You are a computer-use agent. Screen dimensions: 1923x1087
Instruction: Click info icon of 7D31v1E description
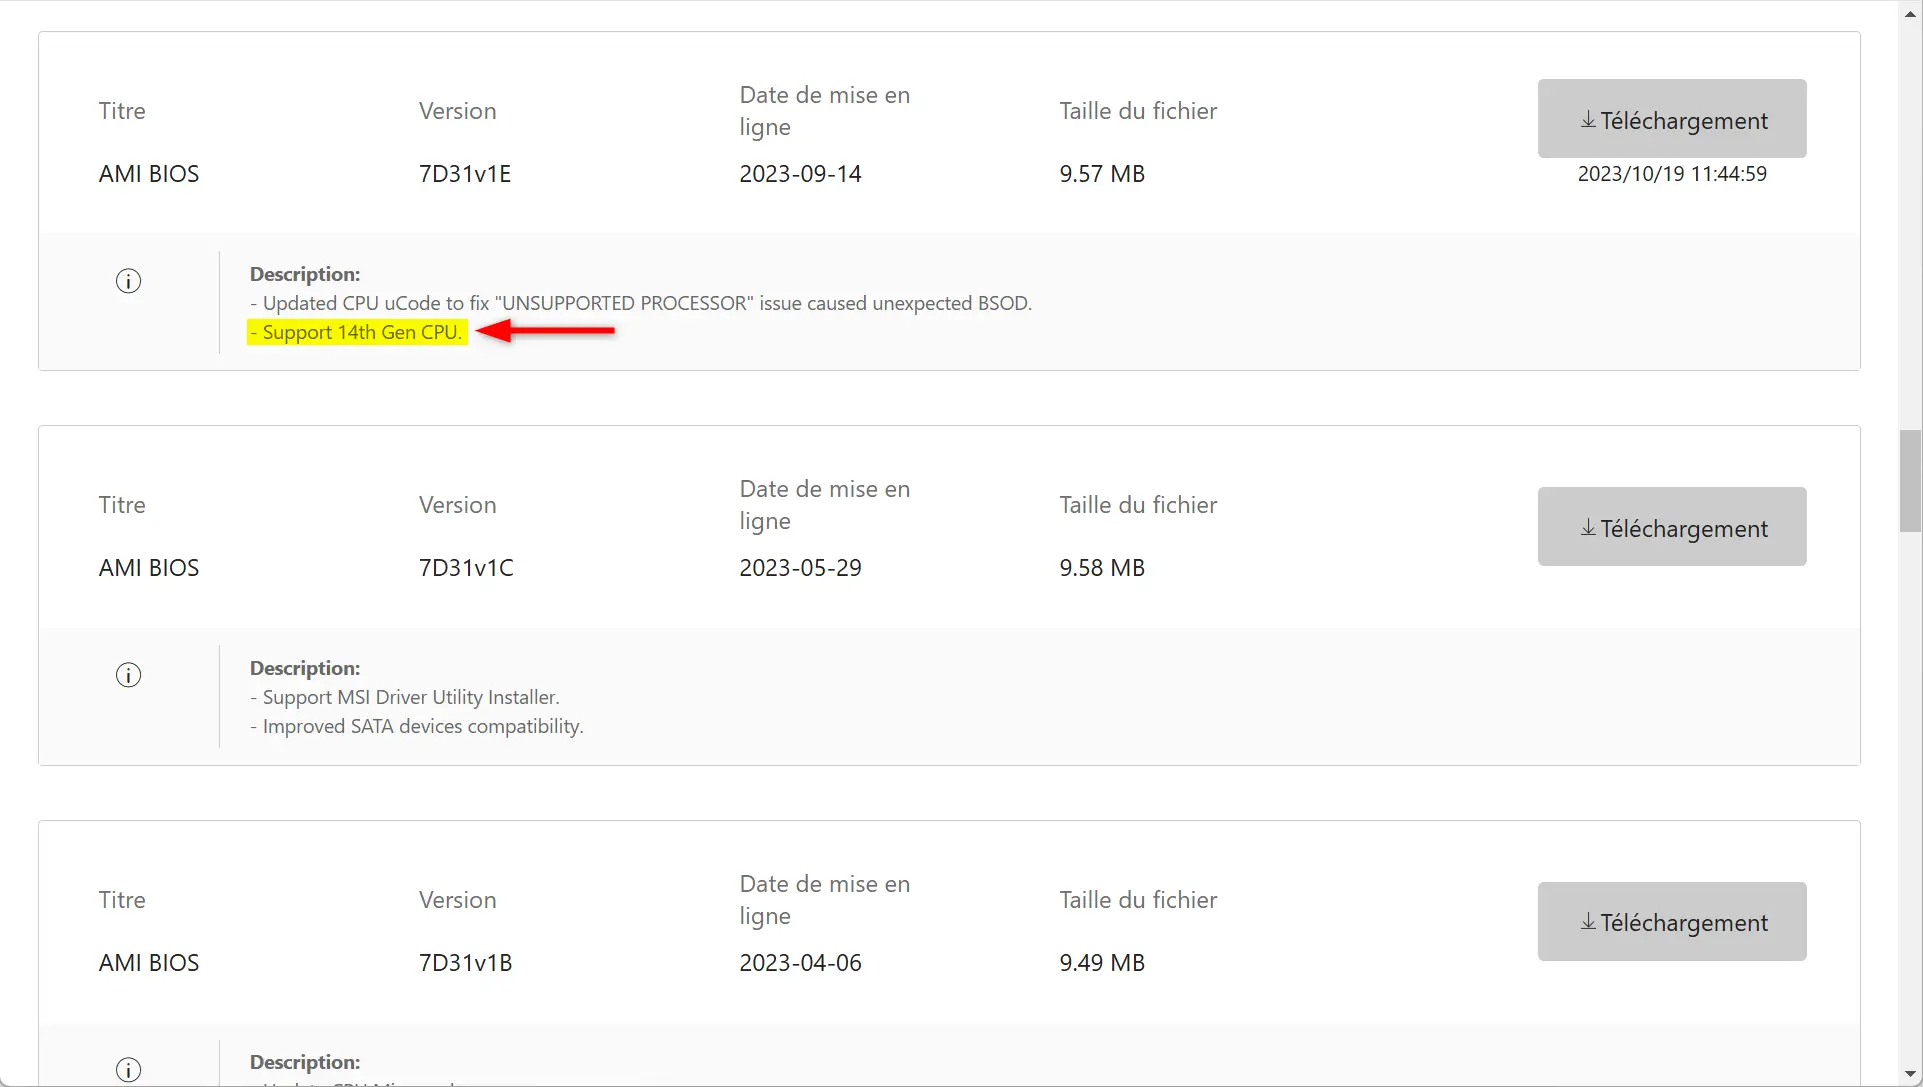[x=129, y=281]
